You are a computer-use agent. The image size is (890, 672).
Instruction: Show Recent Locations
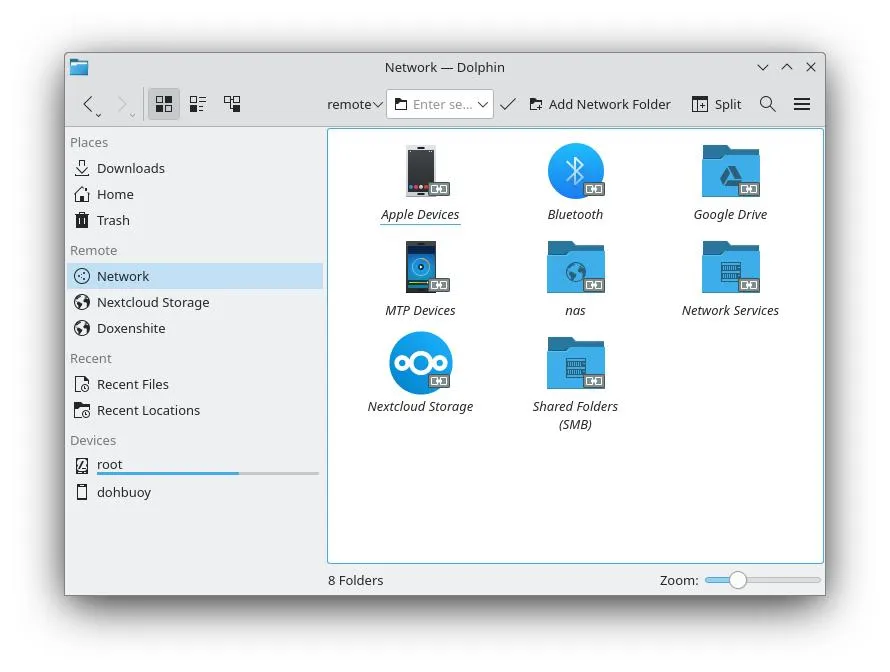[x=195, y=410]
